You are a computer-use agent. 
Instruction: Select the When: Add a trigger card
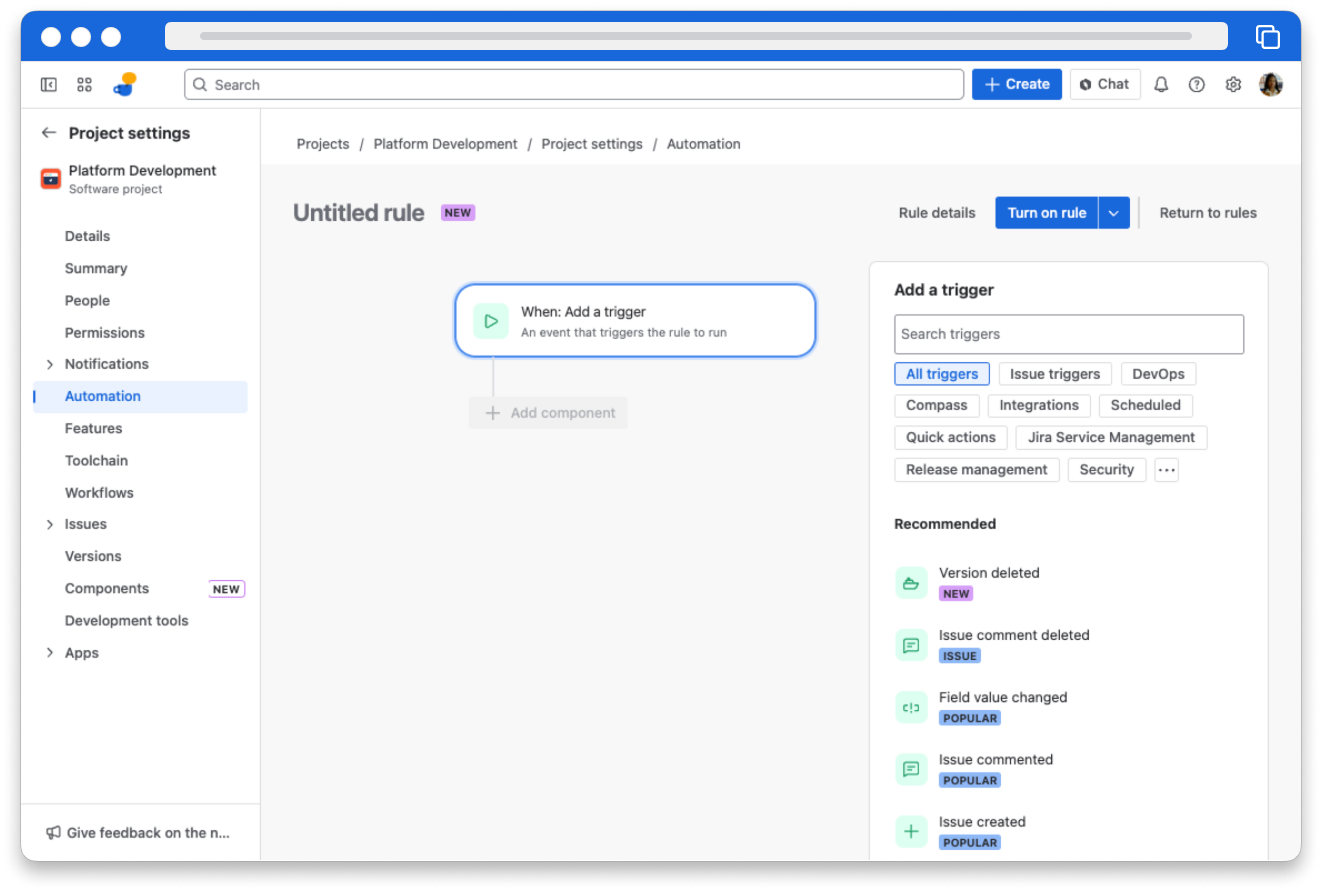tap(636, 321)
